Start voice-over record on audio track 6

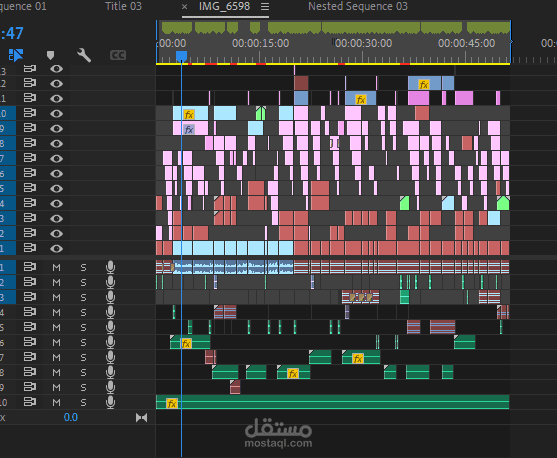tap(110, 342)
